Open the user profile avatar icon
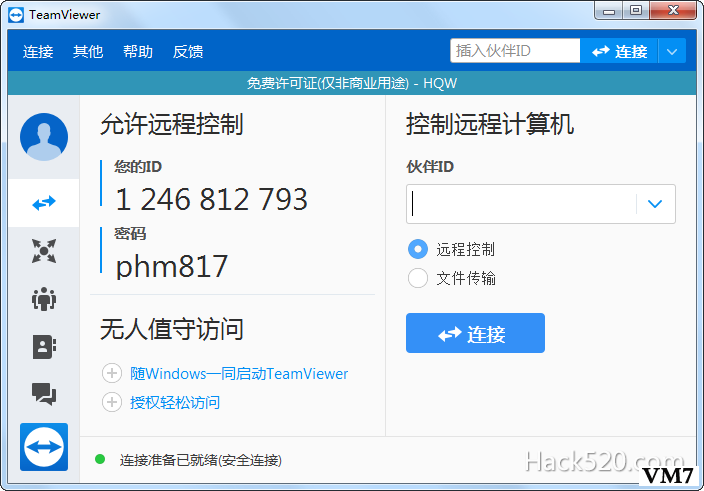This screenshot has width=704, height=491. tap(44, 137)
